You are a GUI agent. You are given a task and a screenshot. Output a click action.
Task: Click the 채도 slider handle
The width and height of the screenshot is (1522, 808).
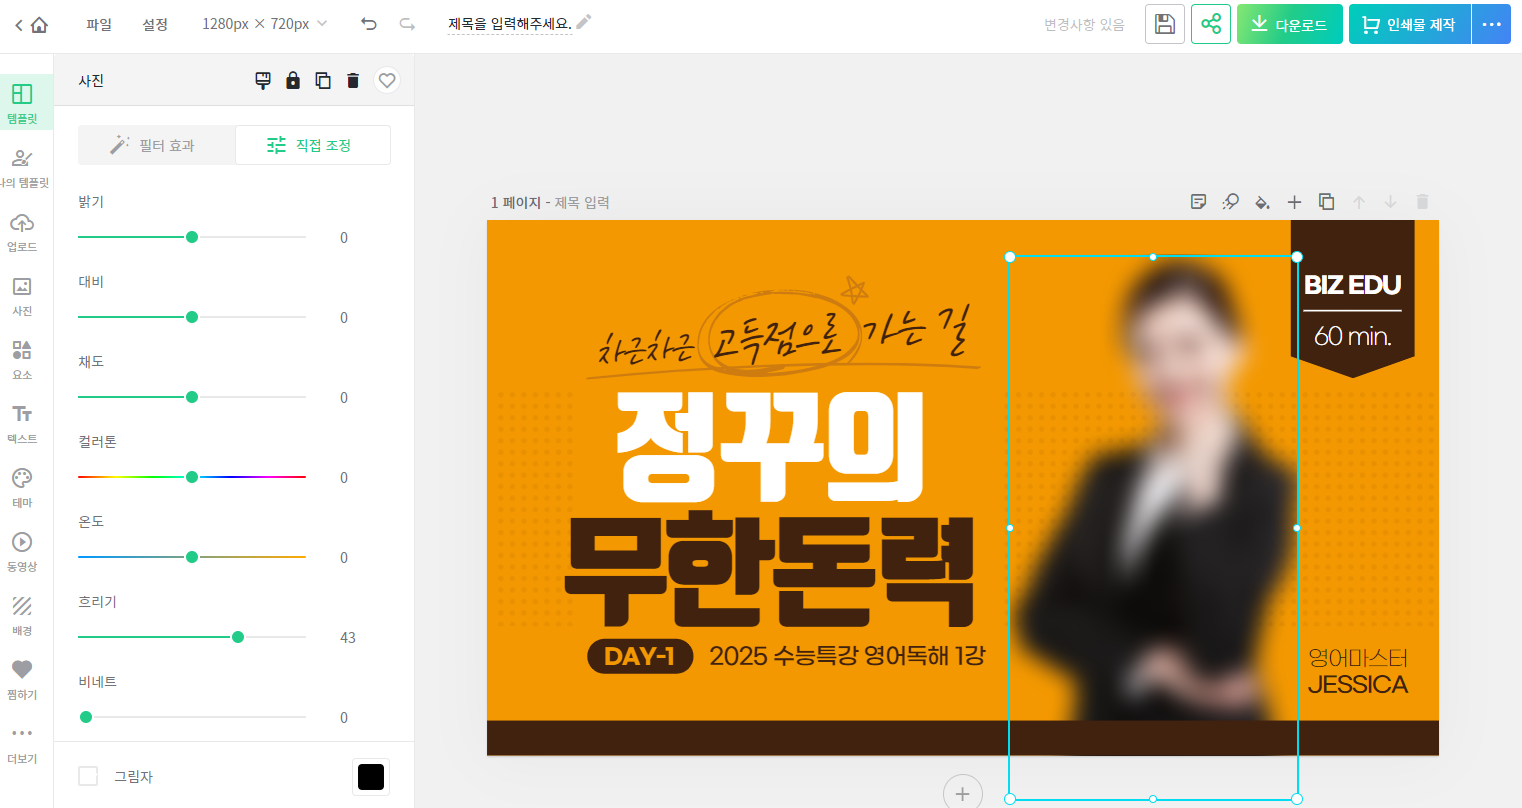[x=192, y=397]
